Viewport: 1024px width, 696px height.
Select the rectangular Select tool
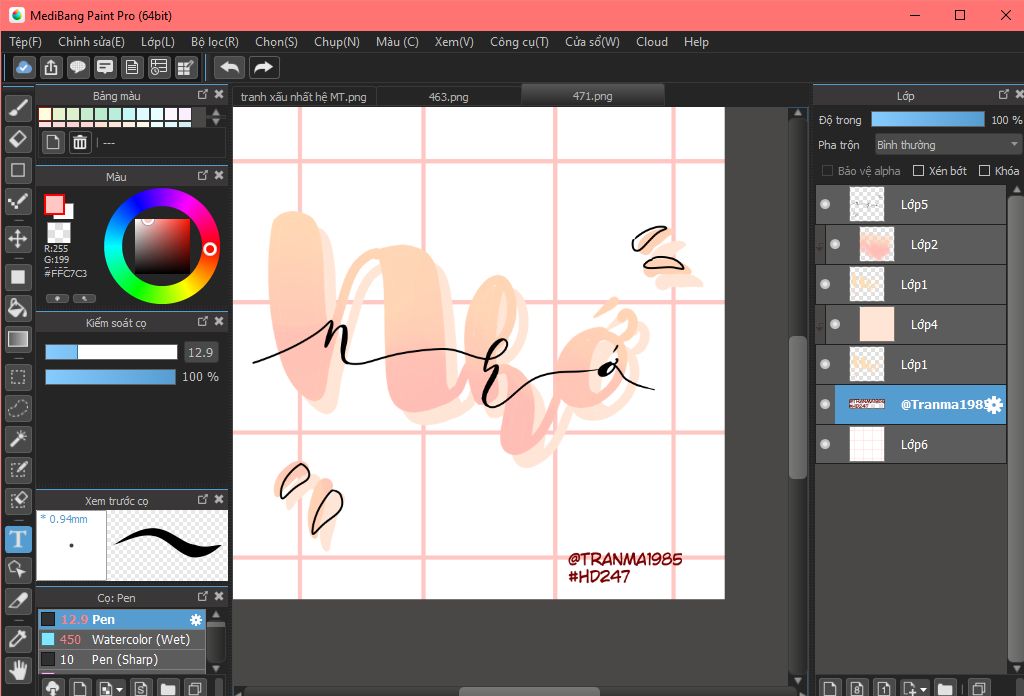[x=18, y=377]
